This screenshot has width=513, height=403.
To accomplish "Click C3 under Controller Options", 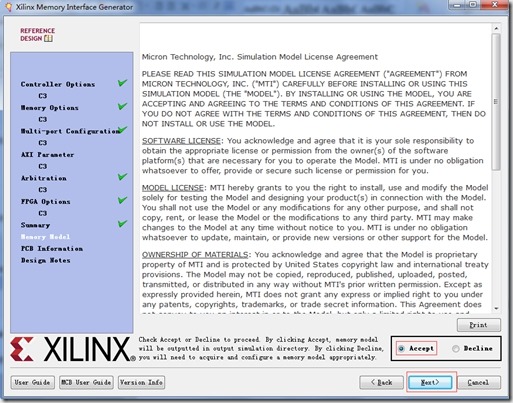I will [43, 96].
